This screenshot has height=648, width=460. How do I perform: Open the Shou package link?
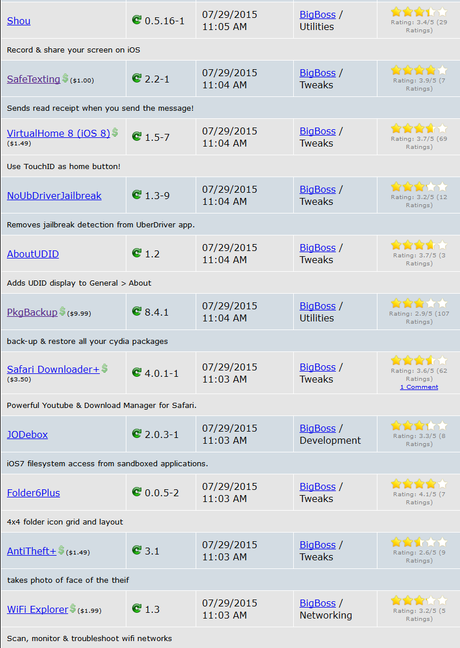[x=19, y=21]
